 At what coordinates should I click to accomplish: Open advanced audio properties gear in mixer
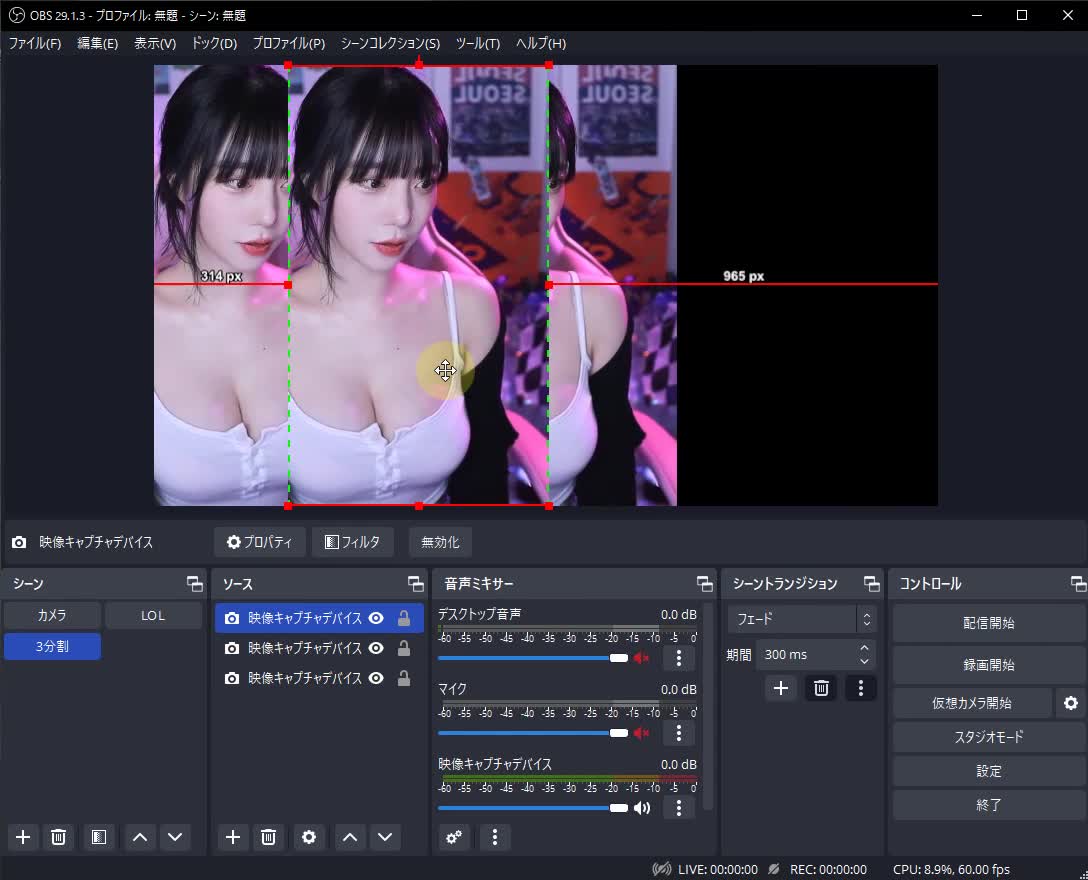(454, 837)
